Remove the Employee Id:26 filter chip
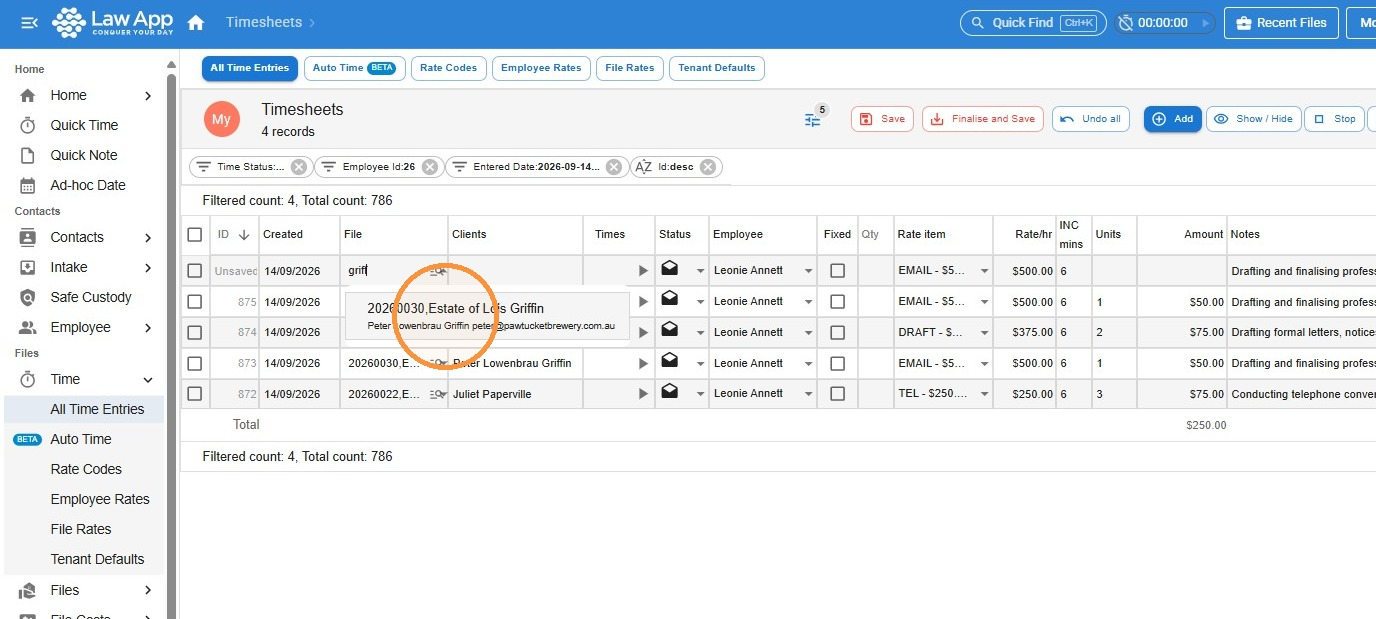Viewport: 1376px width, 619px height. (429, 167)
